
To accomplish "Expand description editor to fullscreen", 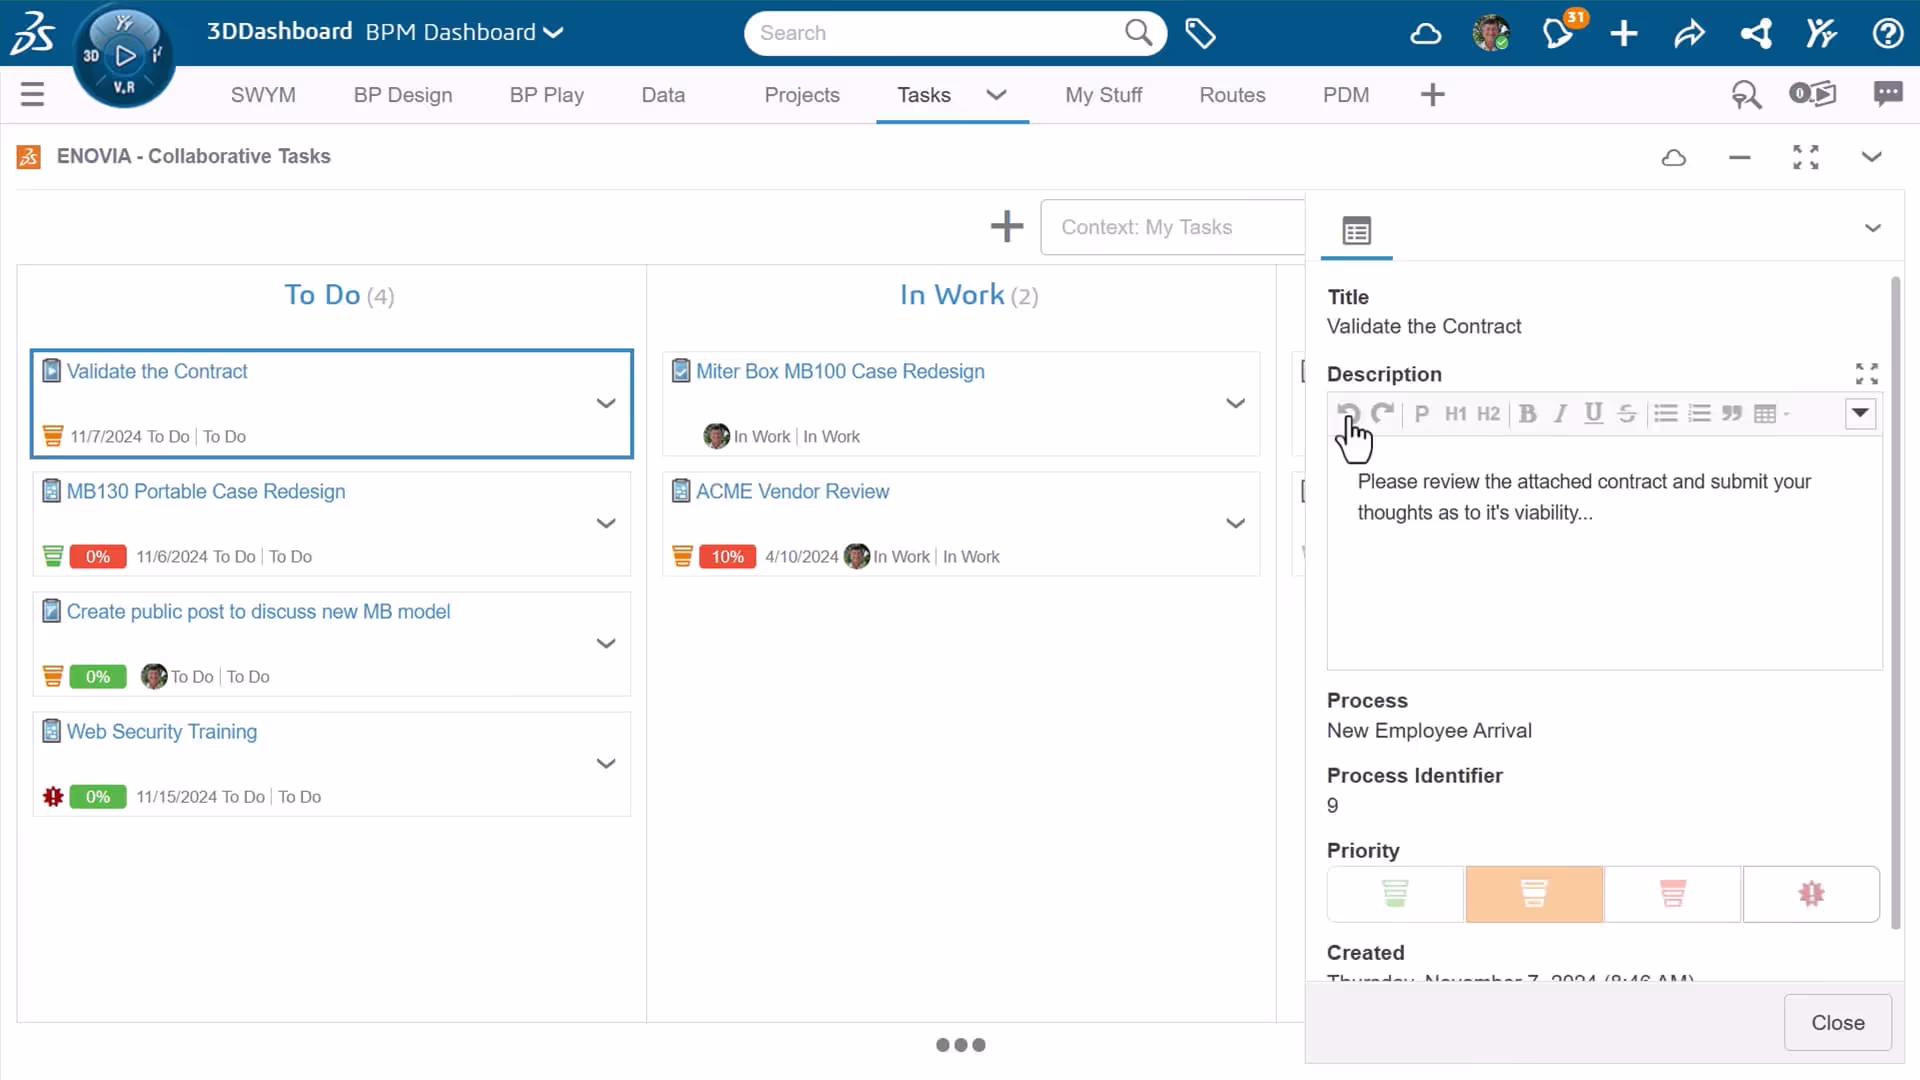I will click(x=1866, y=374).
